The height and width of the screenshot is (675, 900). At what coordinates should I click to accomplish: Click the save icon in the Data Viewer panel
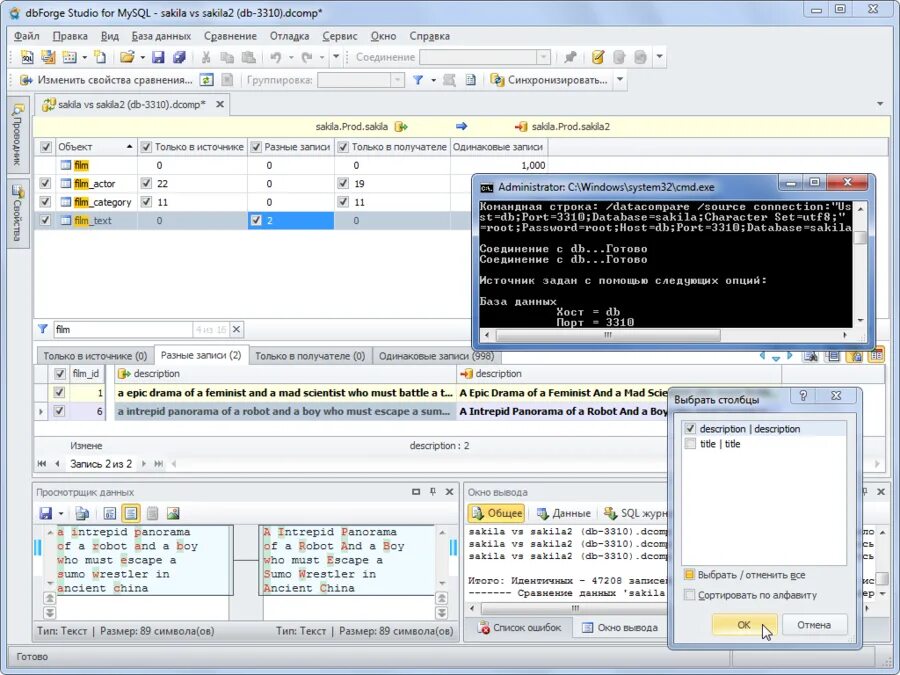(45, 513)
